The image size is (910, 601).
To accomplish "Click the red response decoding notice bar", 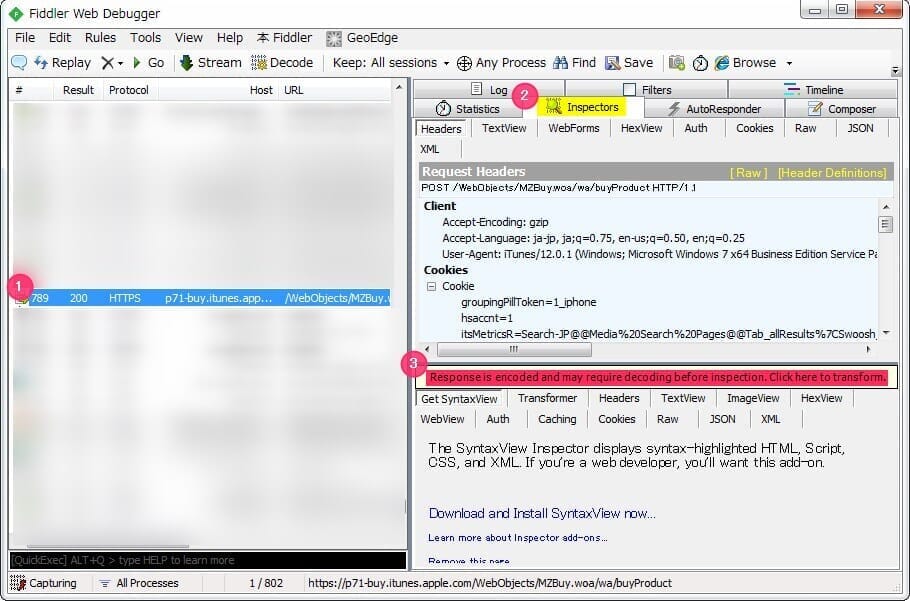I will pyautogui.click(x=657, y=377).
